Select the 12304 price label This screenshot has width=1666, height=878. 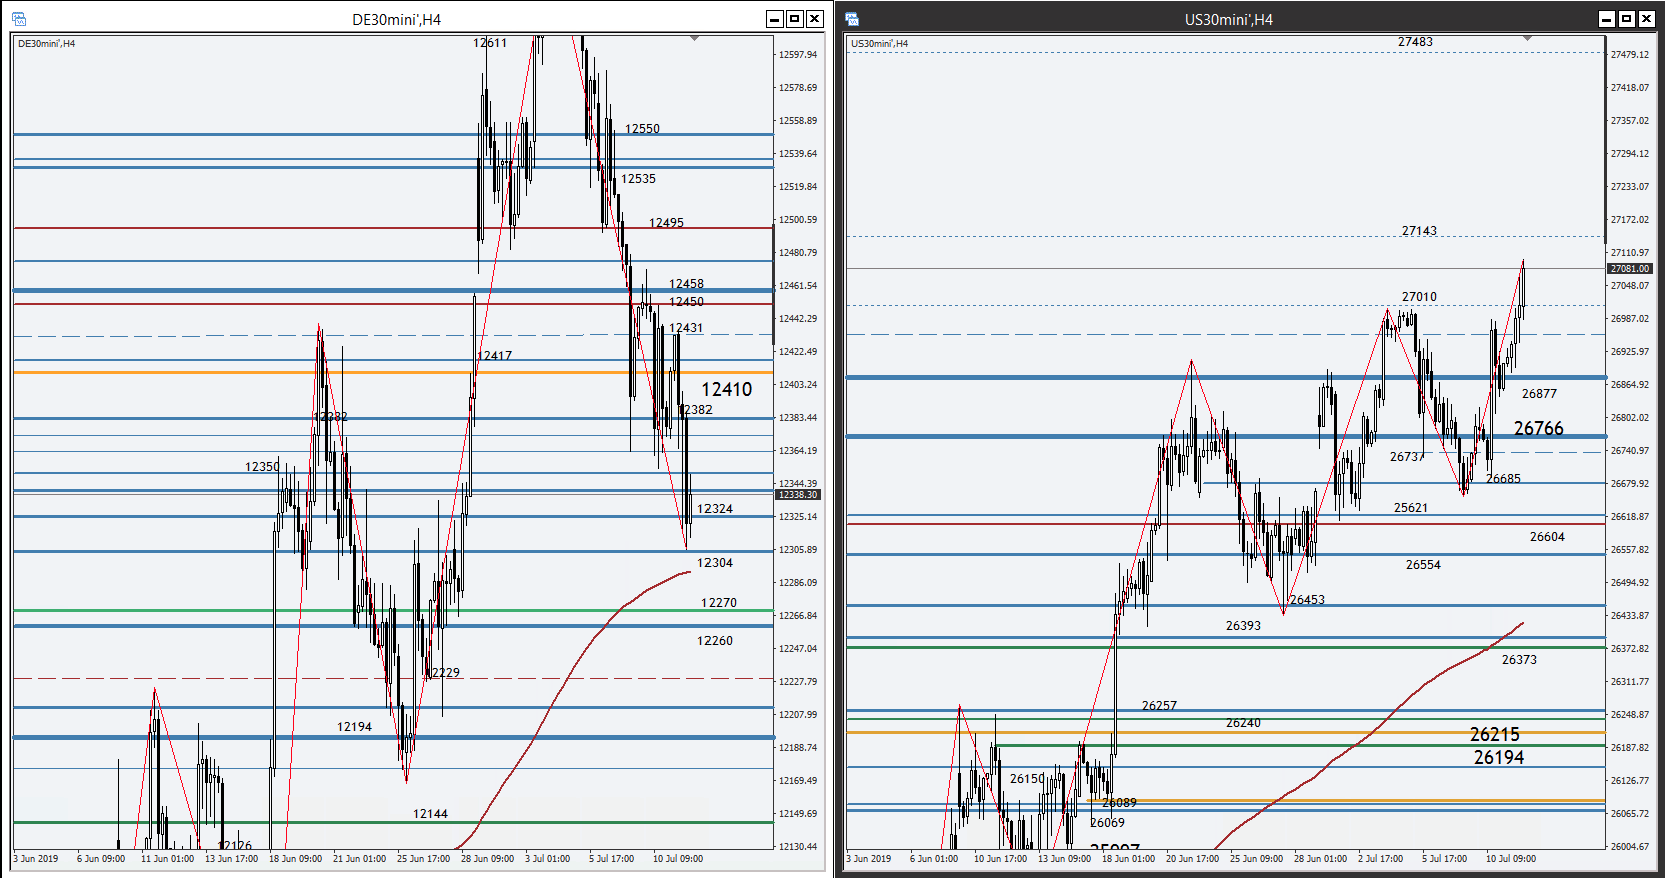pyautogui.click(x=715, y=563)
